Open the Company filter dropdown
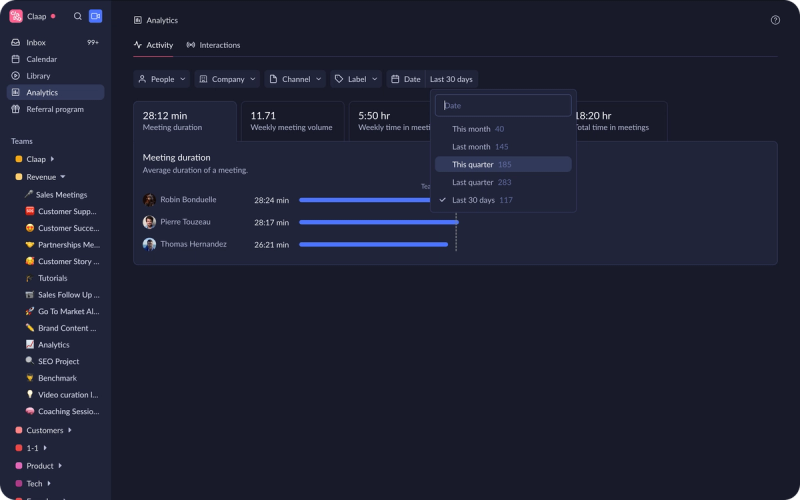The image size is (800, 500). click(227, 79)
